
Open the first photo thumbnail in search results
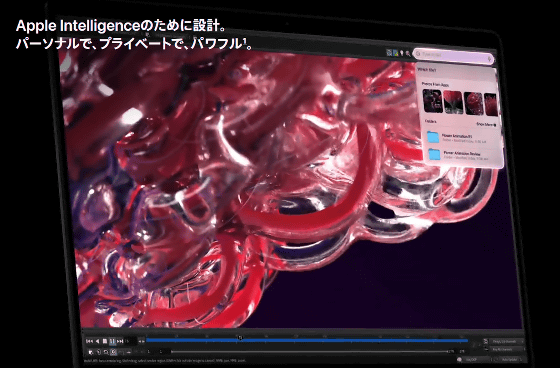(x=432, y=101)
